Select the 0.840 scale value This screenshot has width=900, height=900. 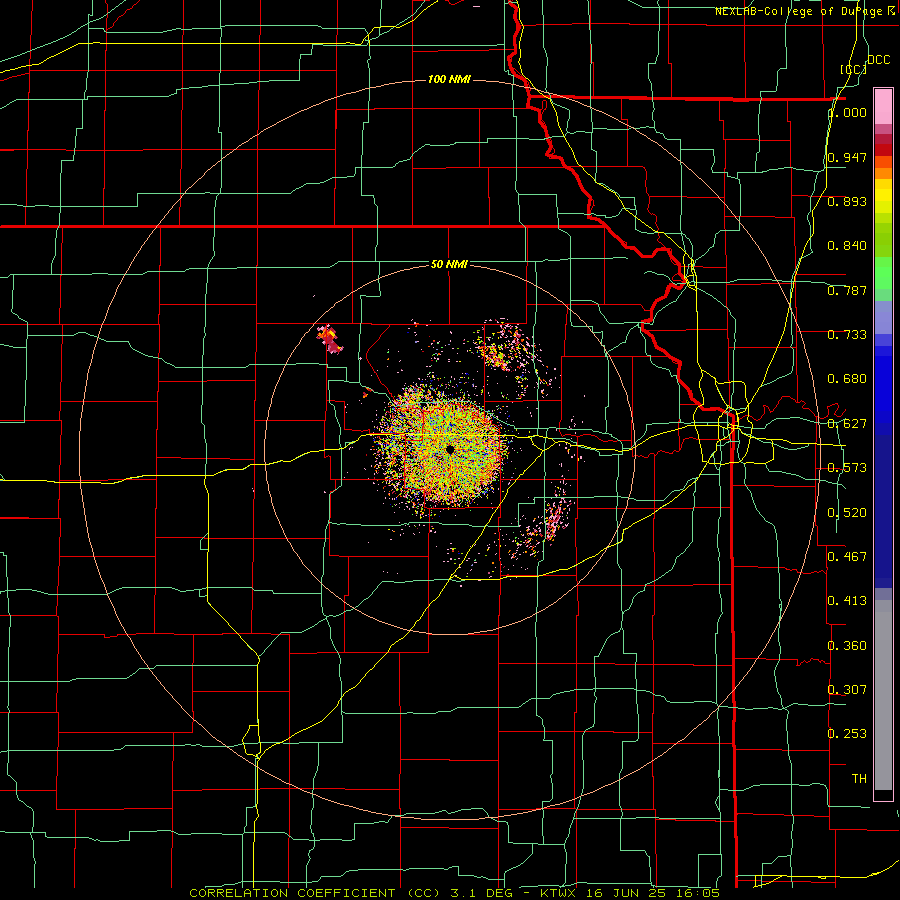[848, 246]
